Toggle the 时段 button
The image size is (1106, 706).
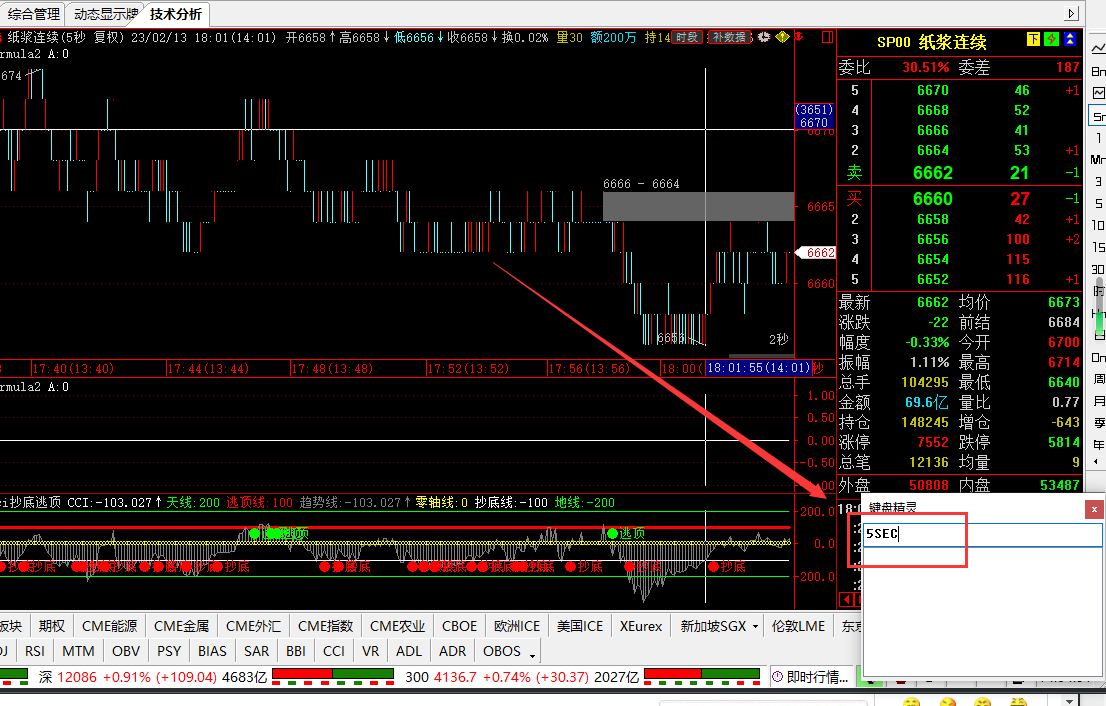pos(687,37)
